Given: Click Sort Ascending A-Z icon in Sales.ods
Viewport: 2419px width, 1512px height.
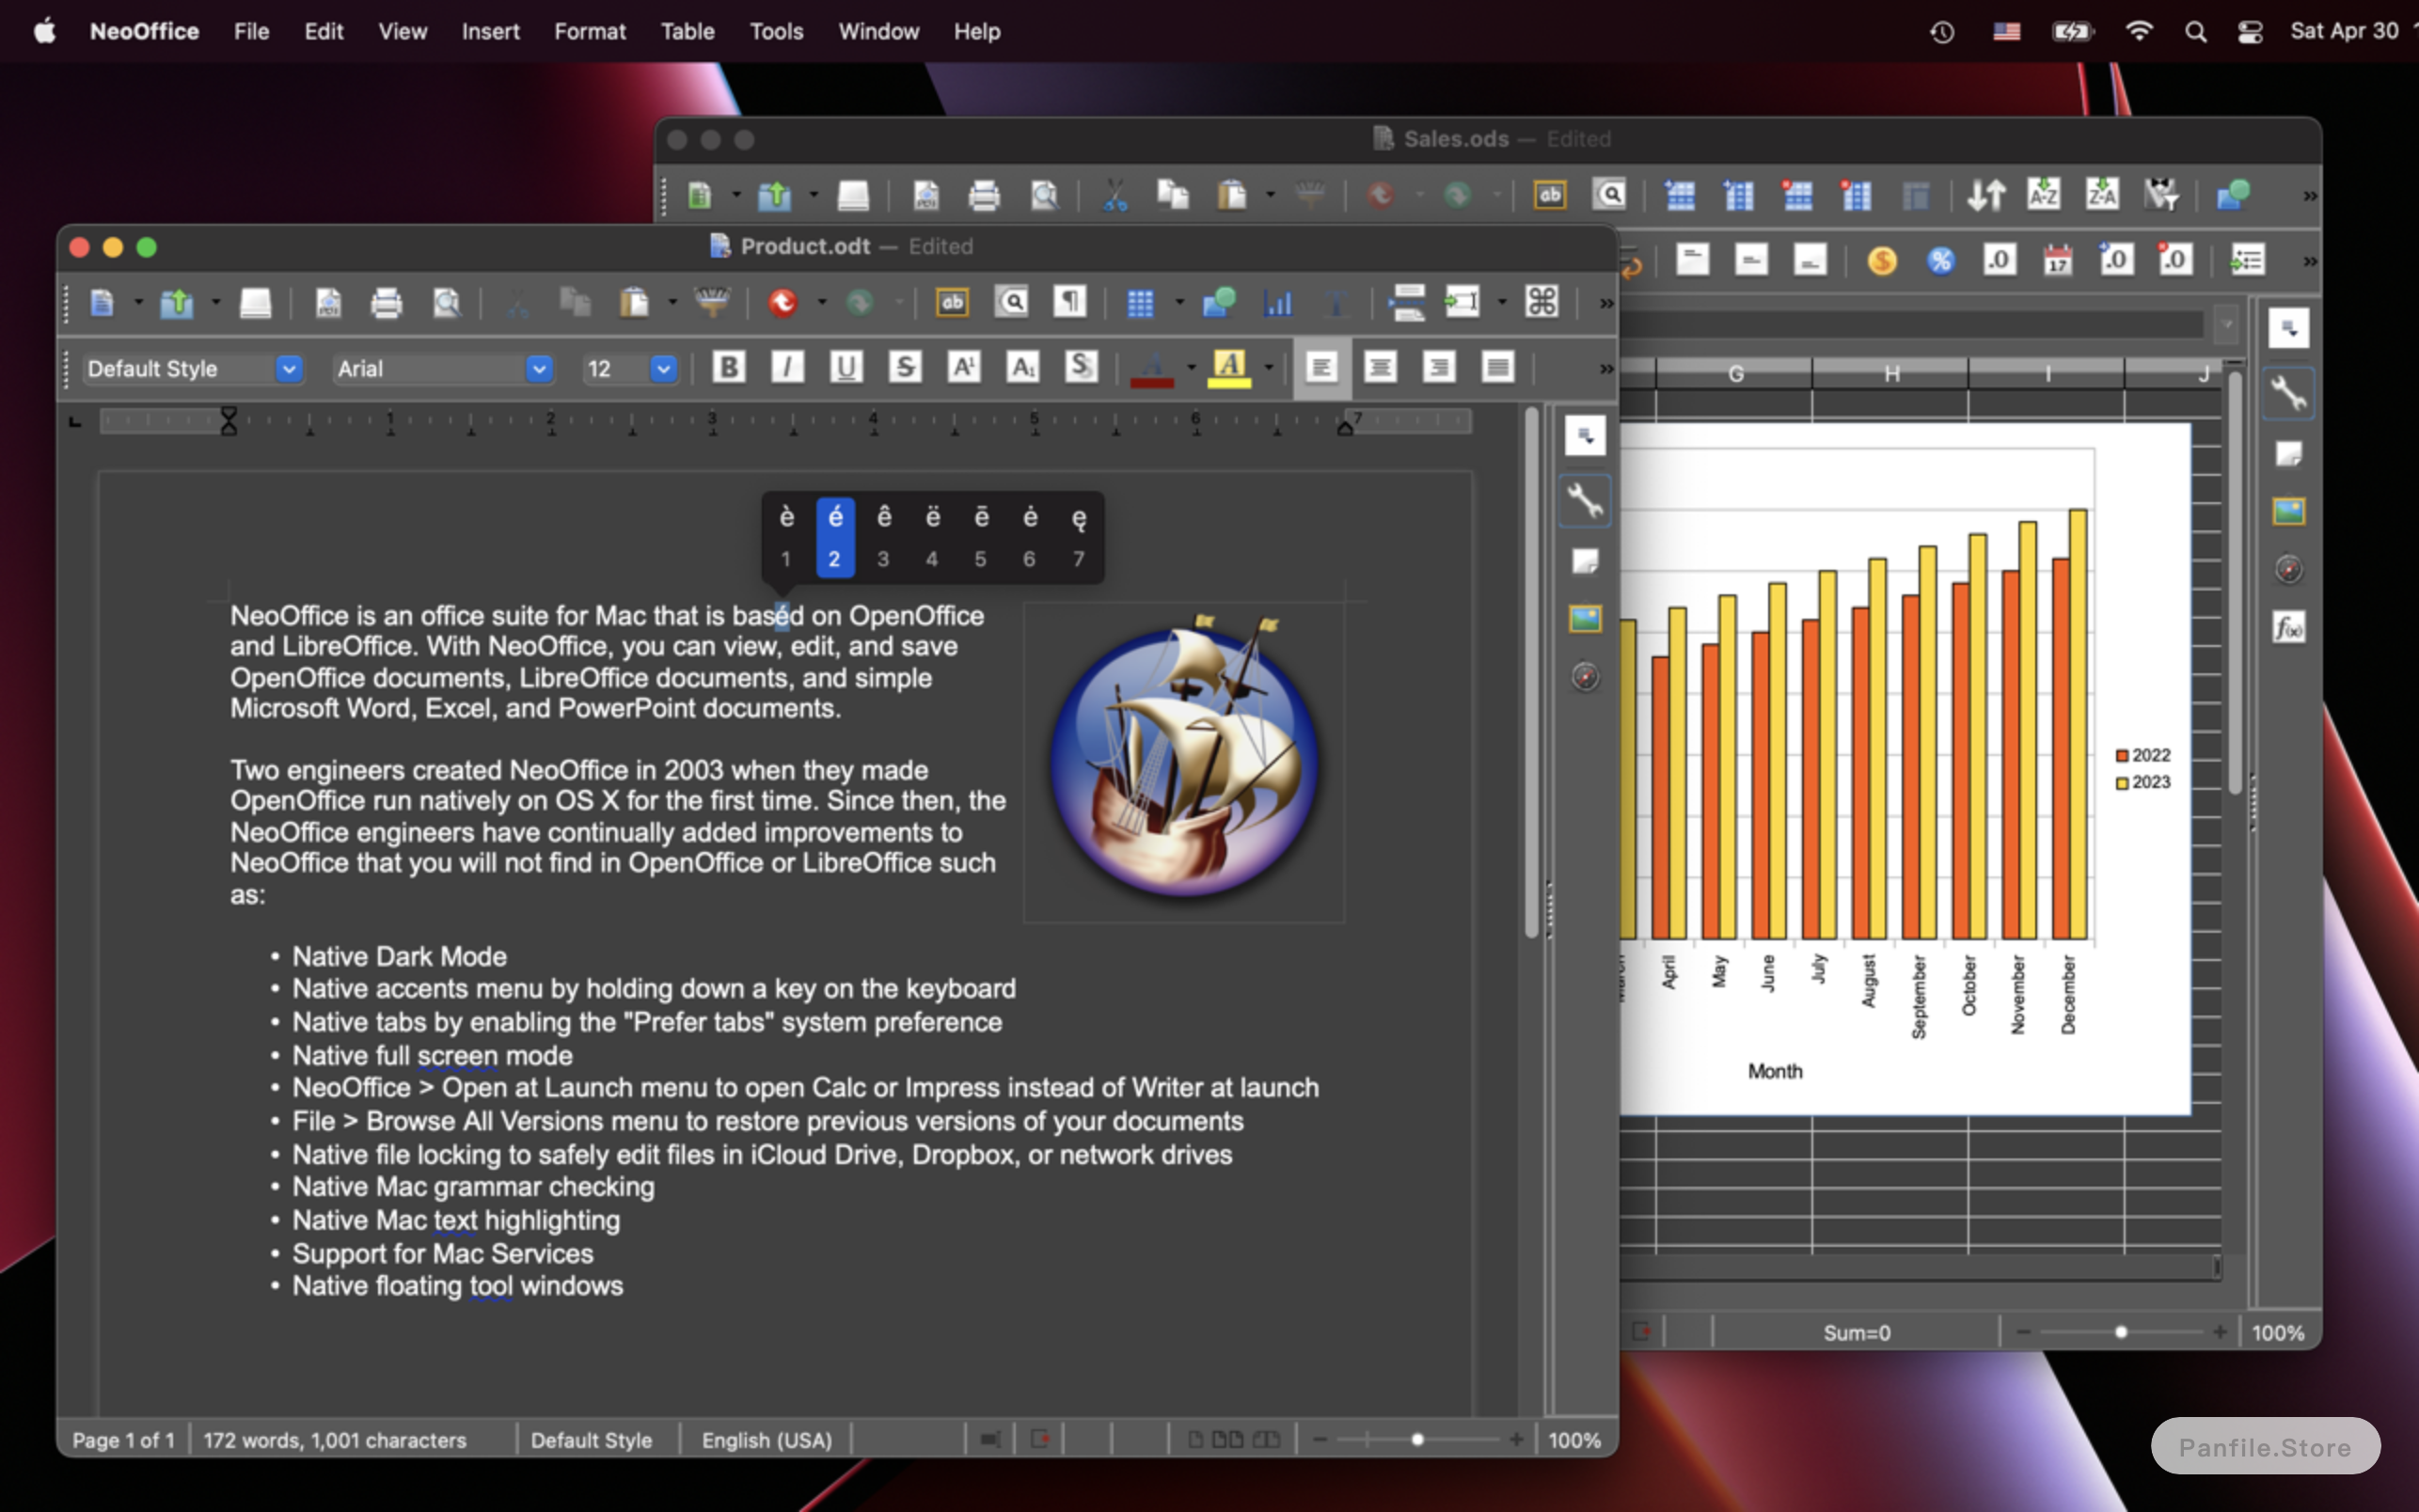Looking at the screenshot, I should tap(2043, 194).
